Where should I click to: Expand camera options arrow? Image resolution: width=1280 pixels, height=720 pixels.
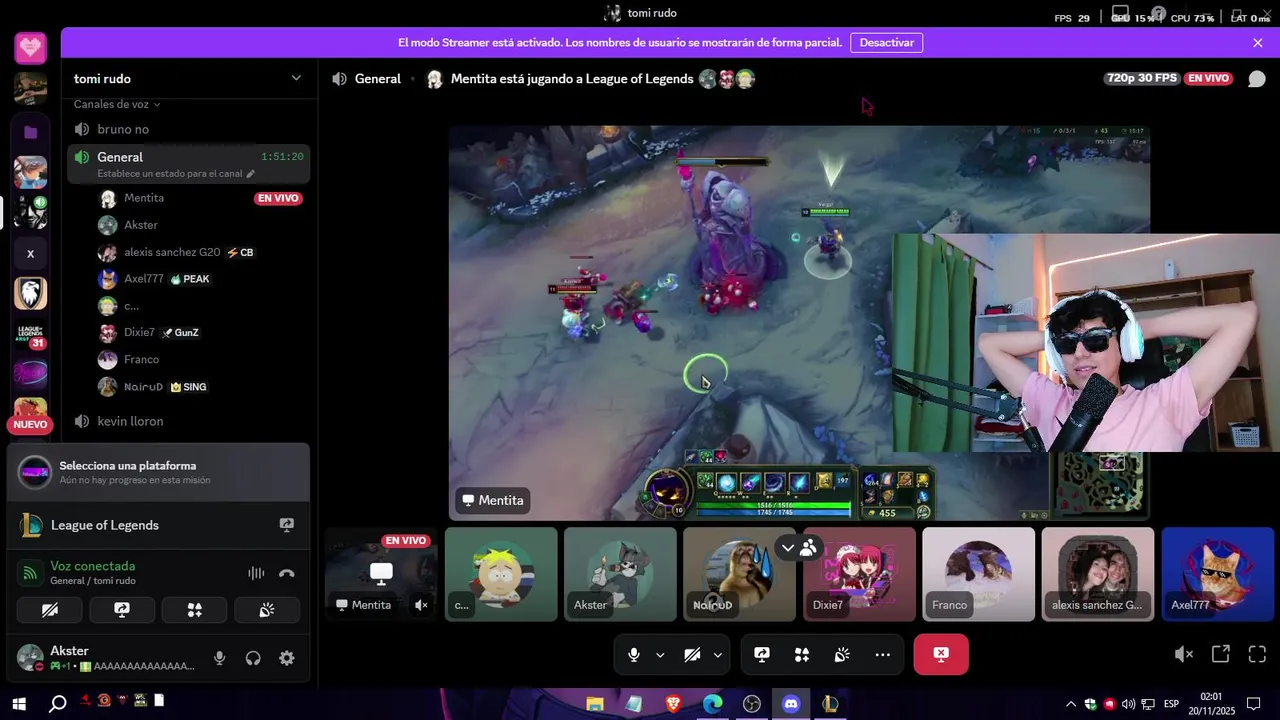(x=718, y=655)
